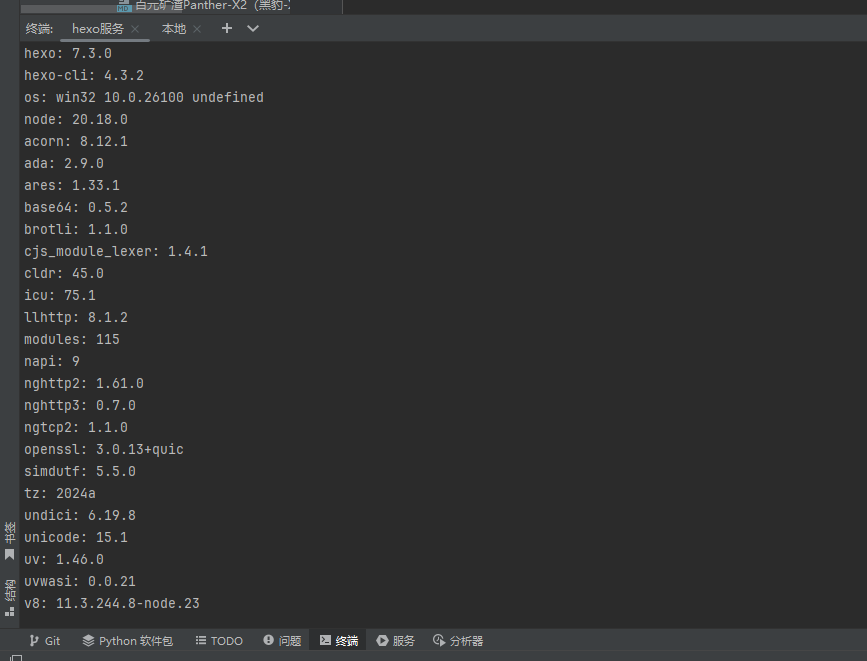Show the TODO tool window
Screen dimensions: 867x661
click(x=219, y=641)
